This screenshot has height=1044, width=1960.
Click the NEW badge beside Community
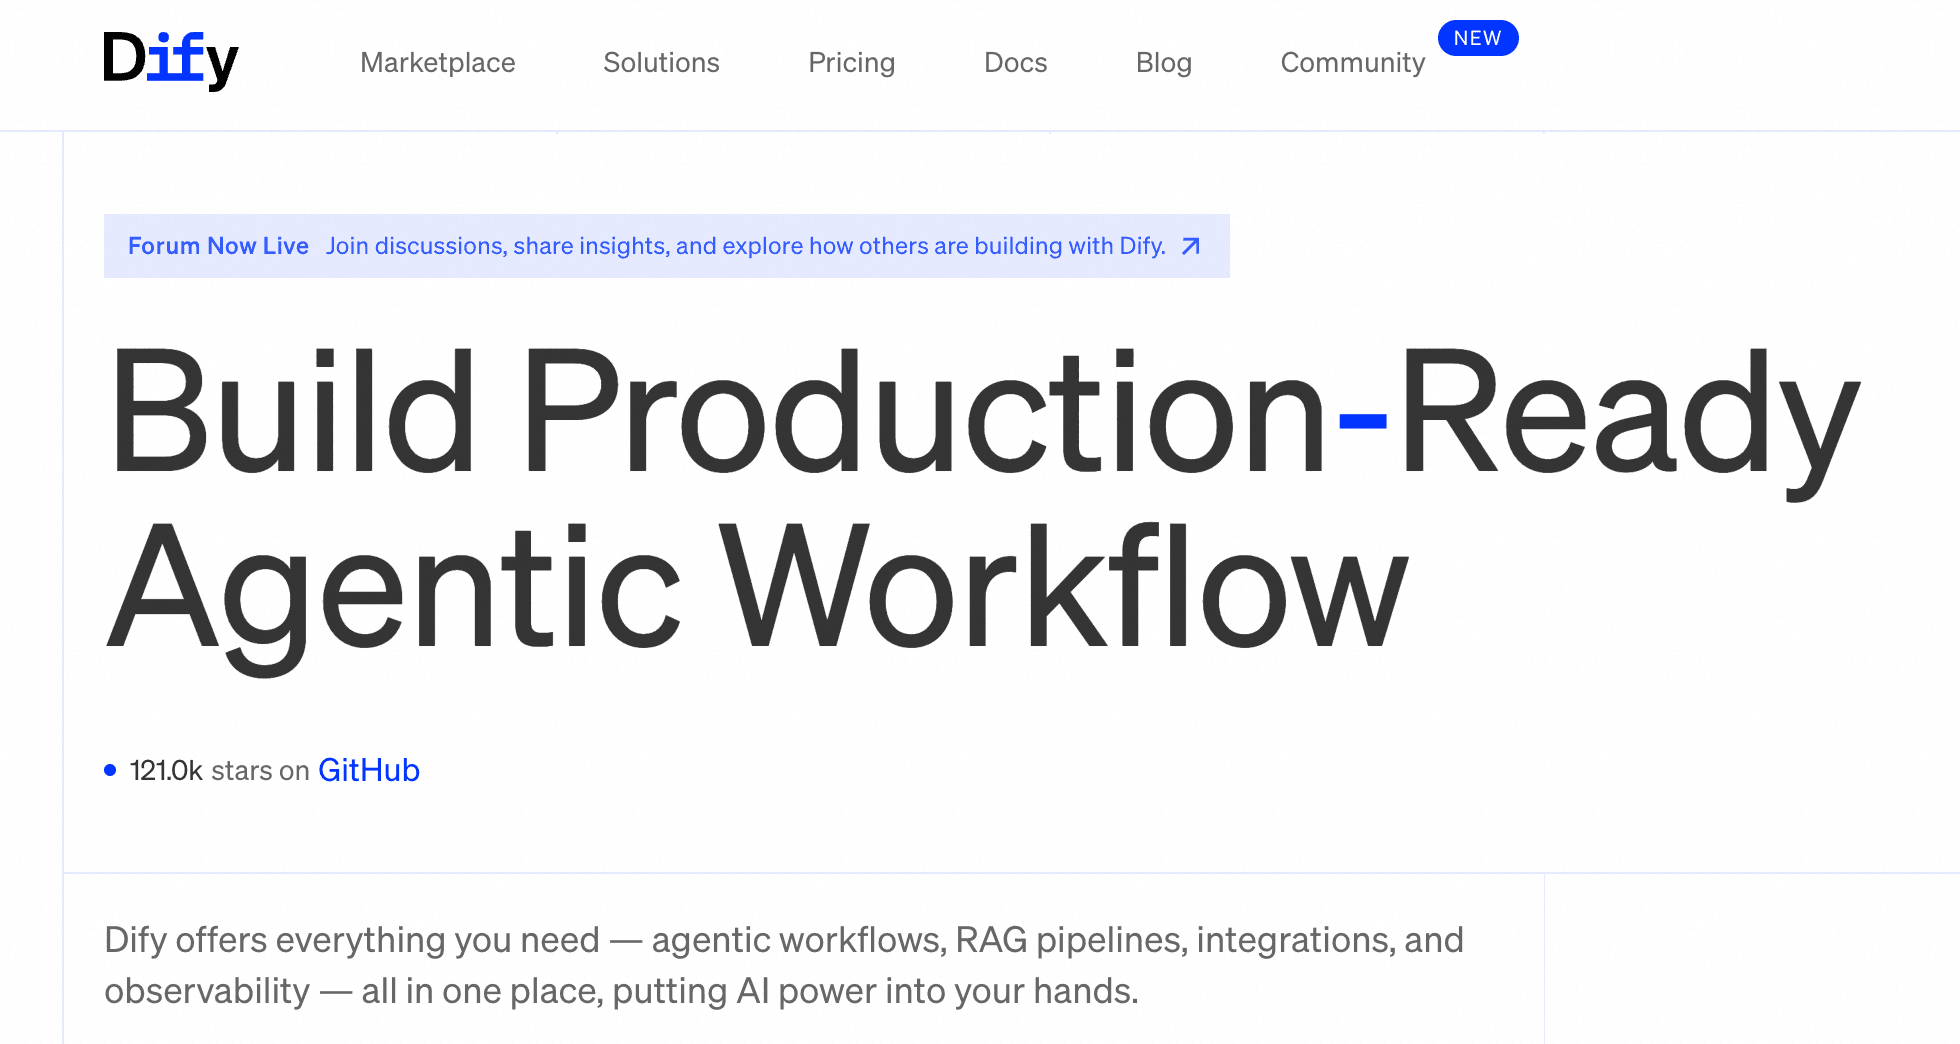point(1477,38)
